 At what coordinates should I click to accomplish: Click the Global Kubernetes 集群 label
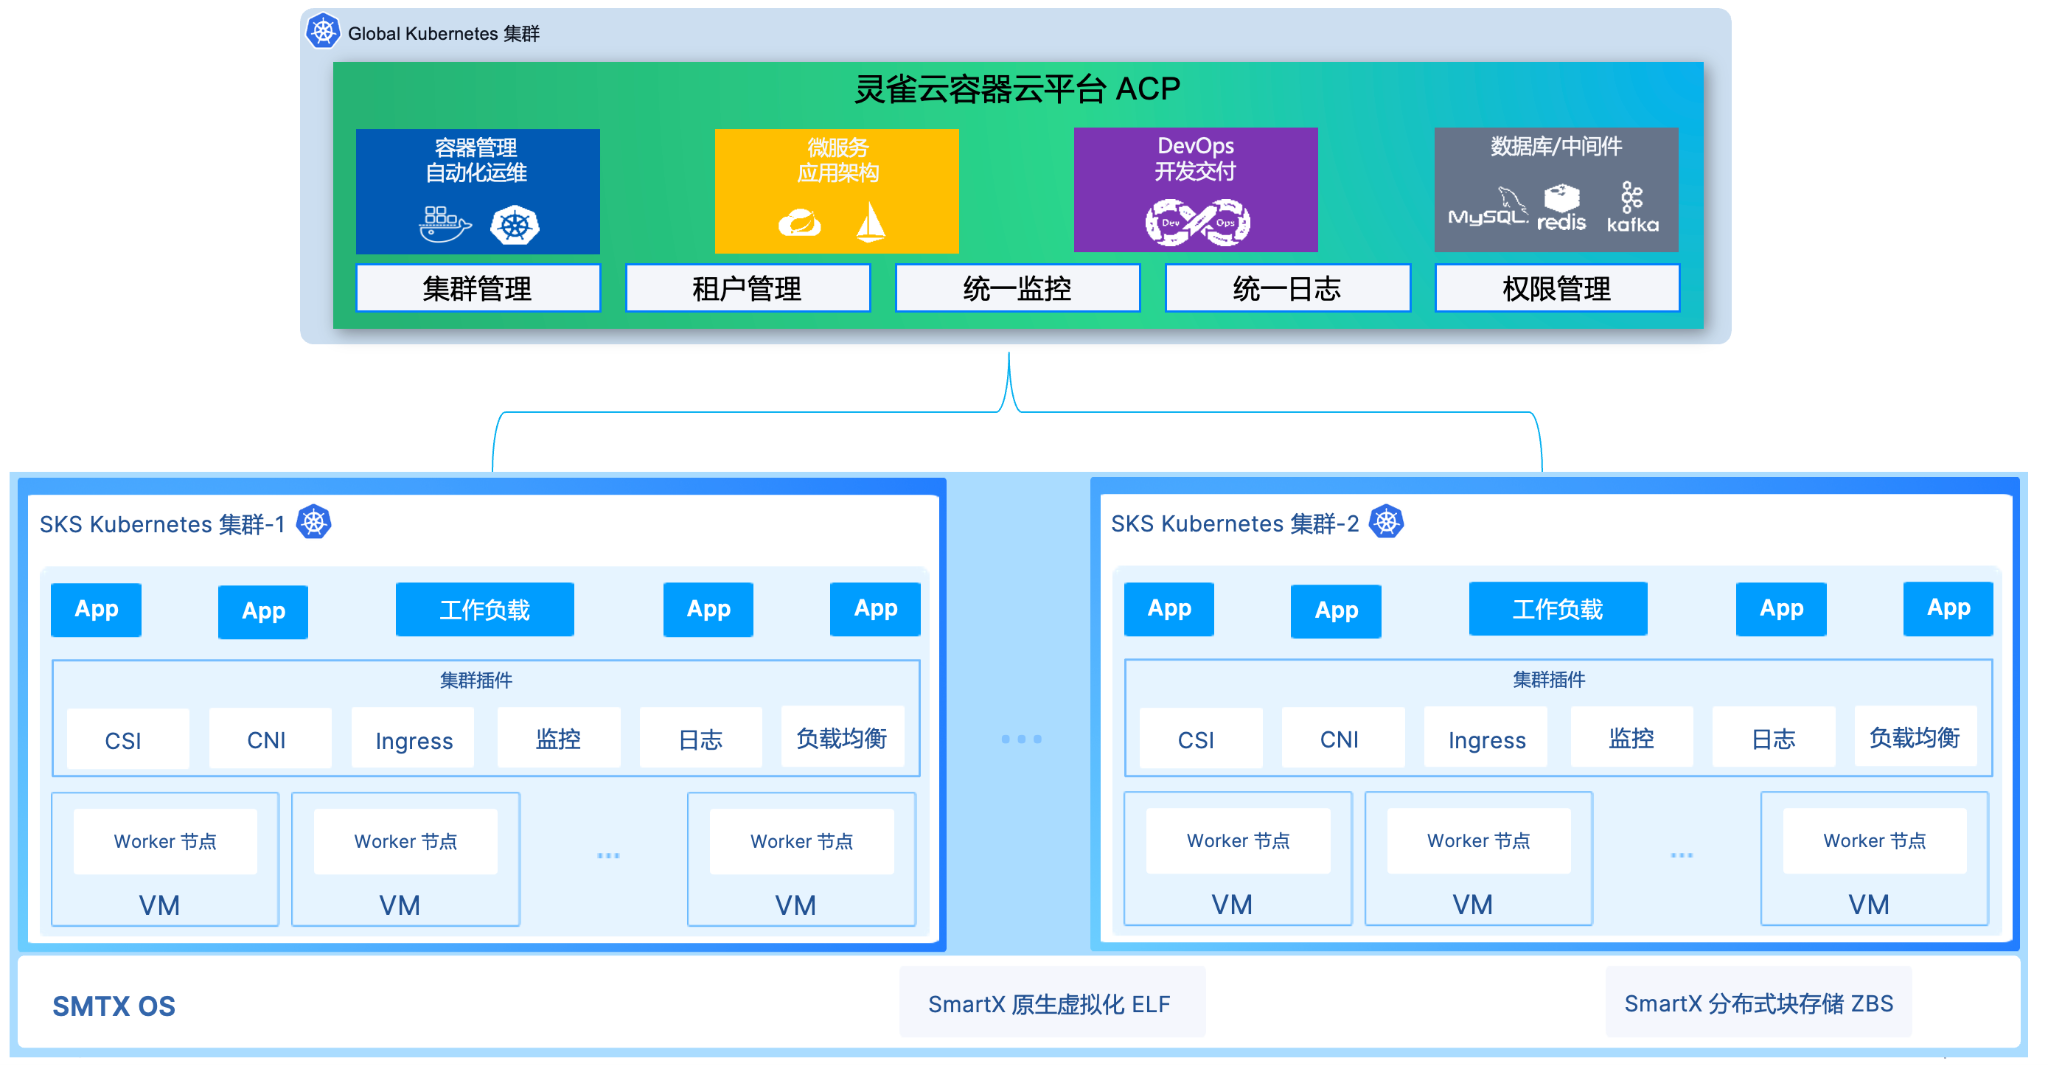point(444,33)
